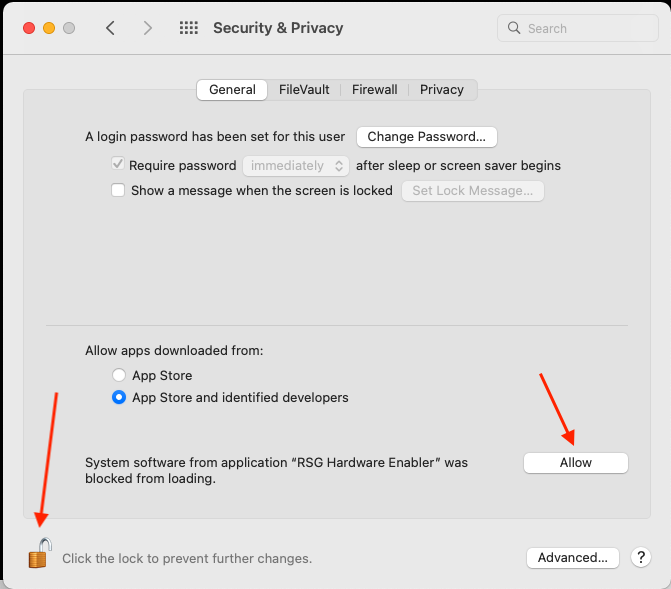
Task: Select the App Store radio button
Action: [x=119, y=375]
